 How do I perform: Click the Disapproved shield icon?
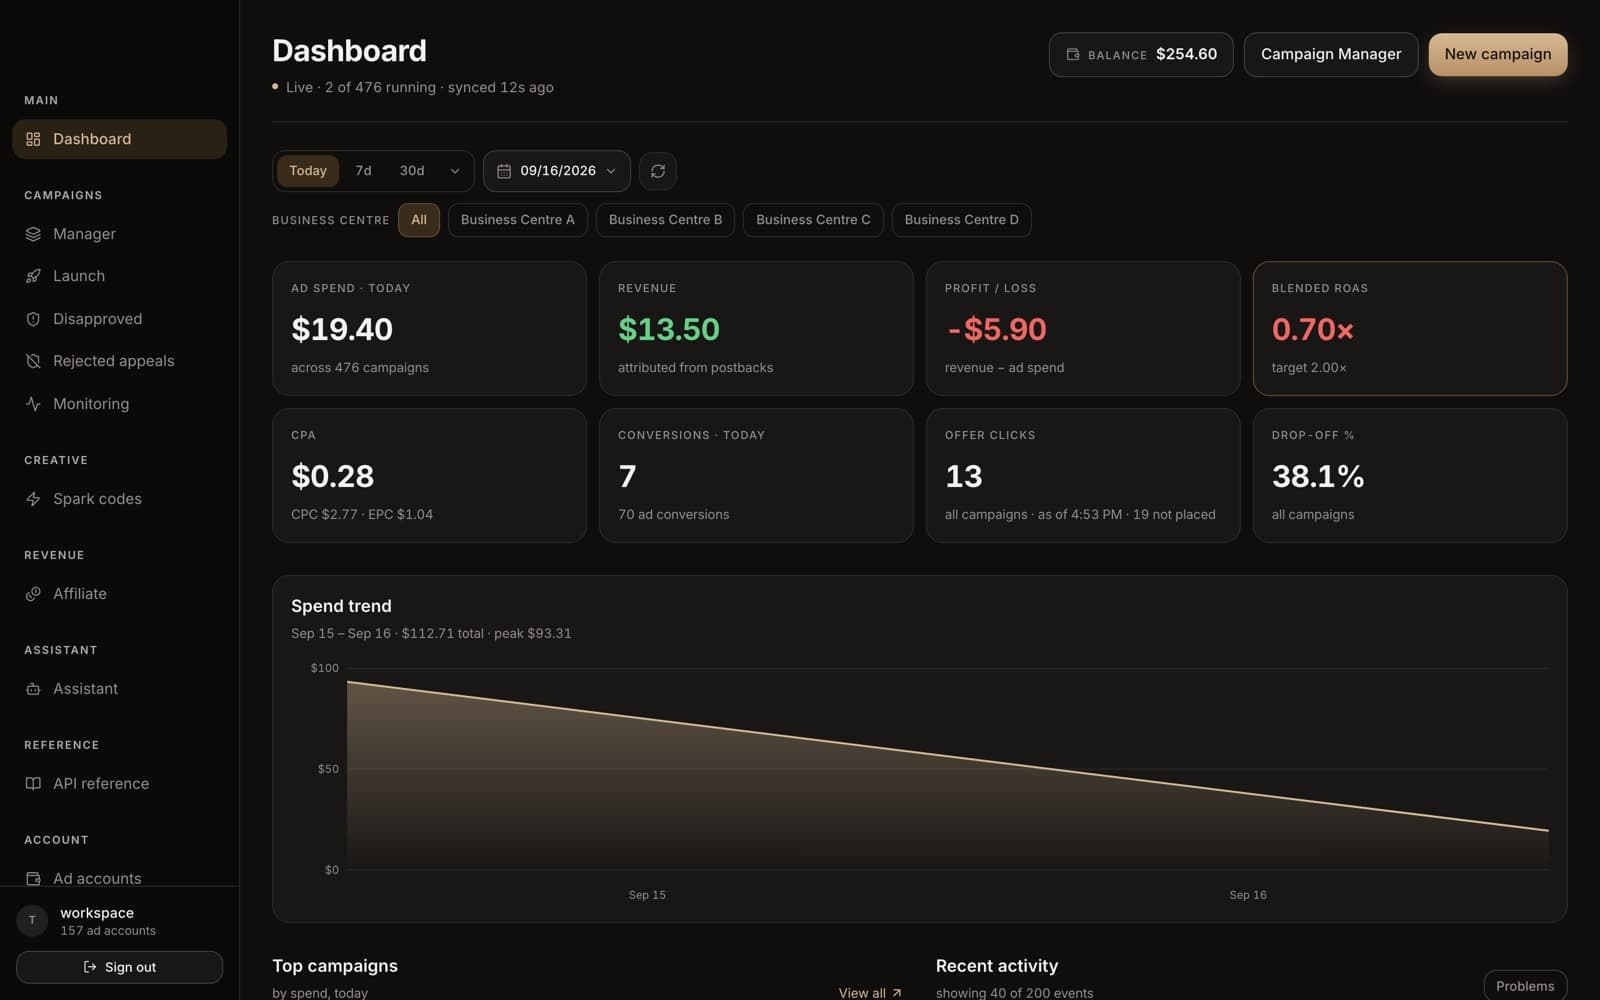point(33,319)
